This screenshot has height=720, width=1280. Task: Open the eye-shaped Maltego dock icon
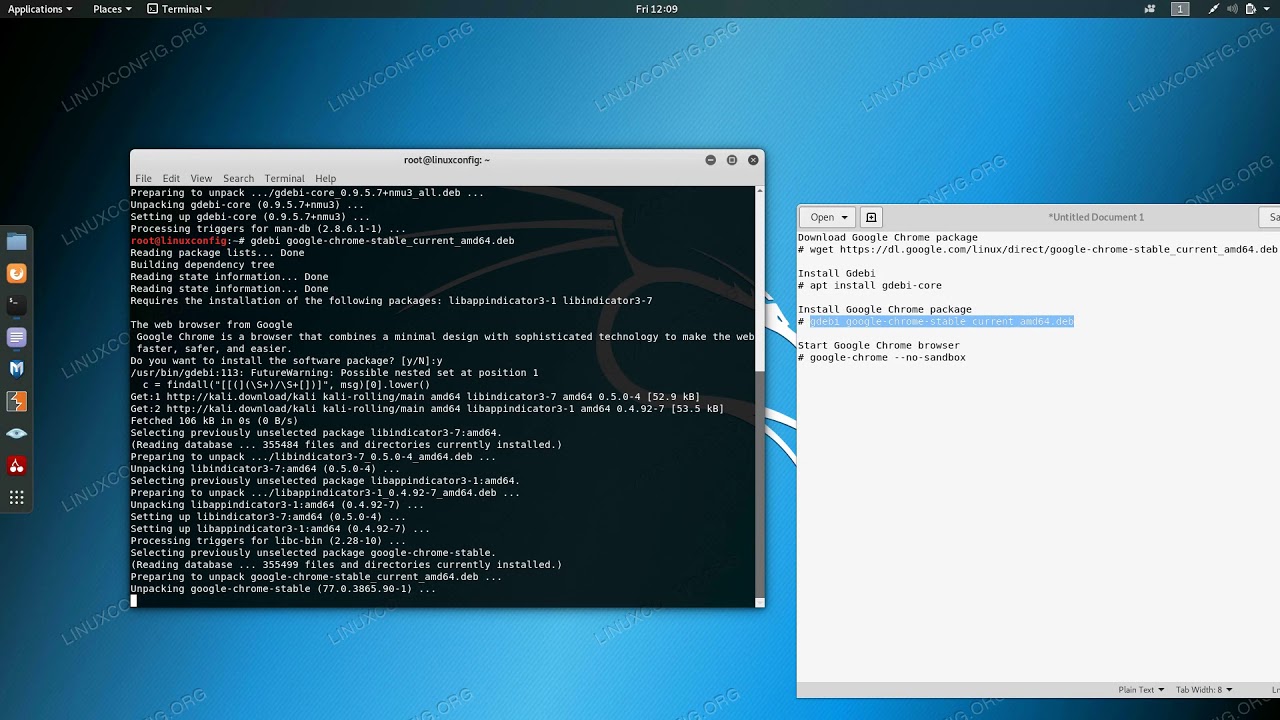tap(16, 433)
